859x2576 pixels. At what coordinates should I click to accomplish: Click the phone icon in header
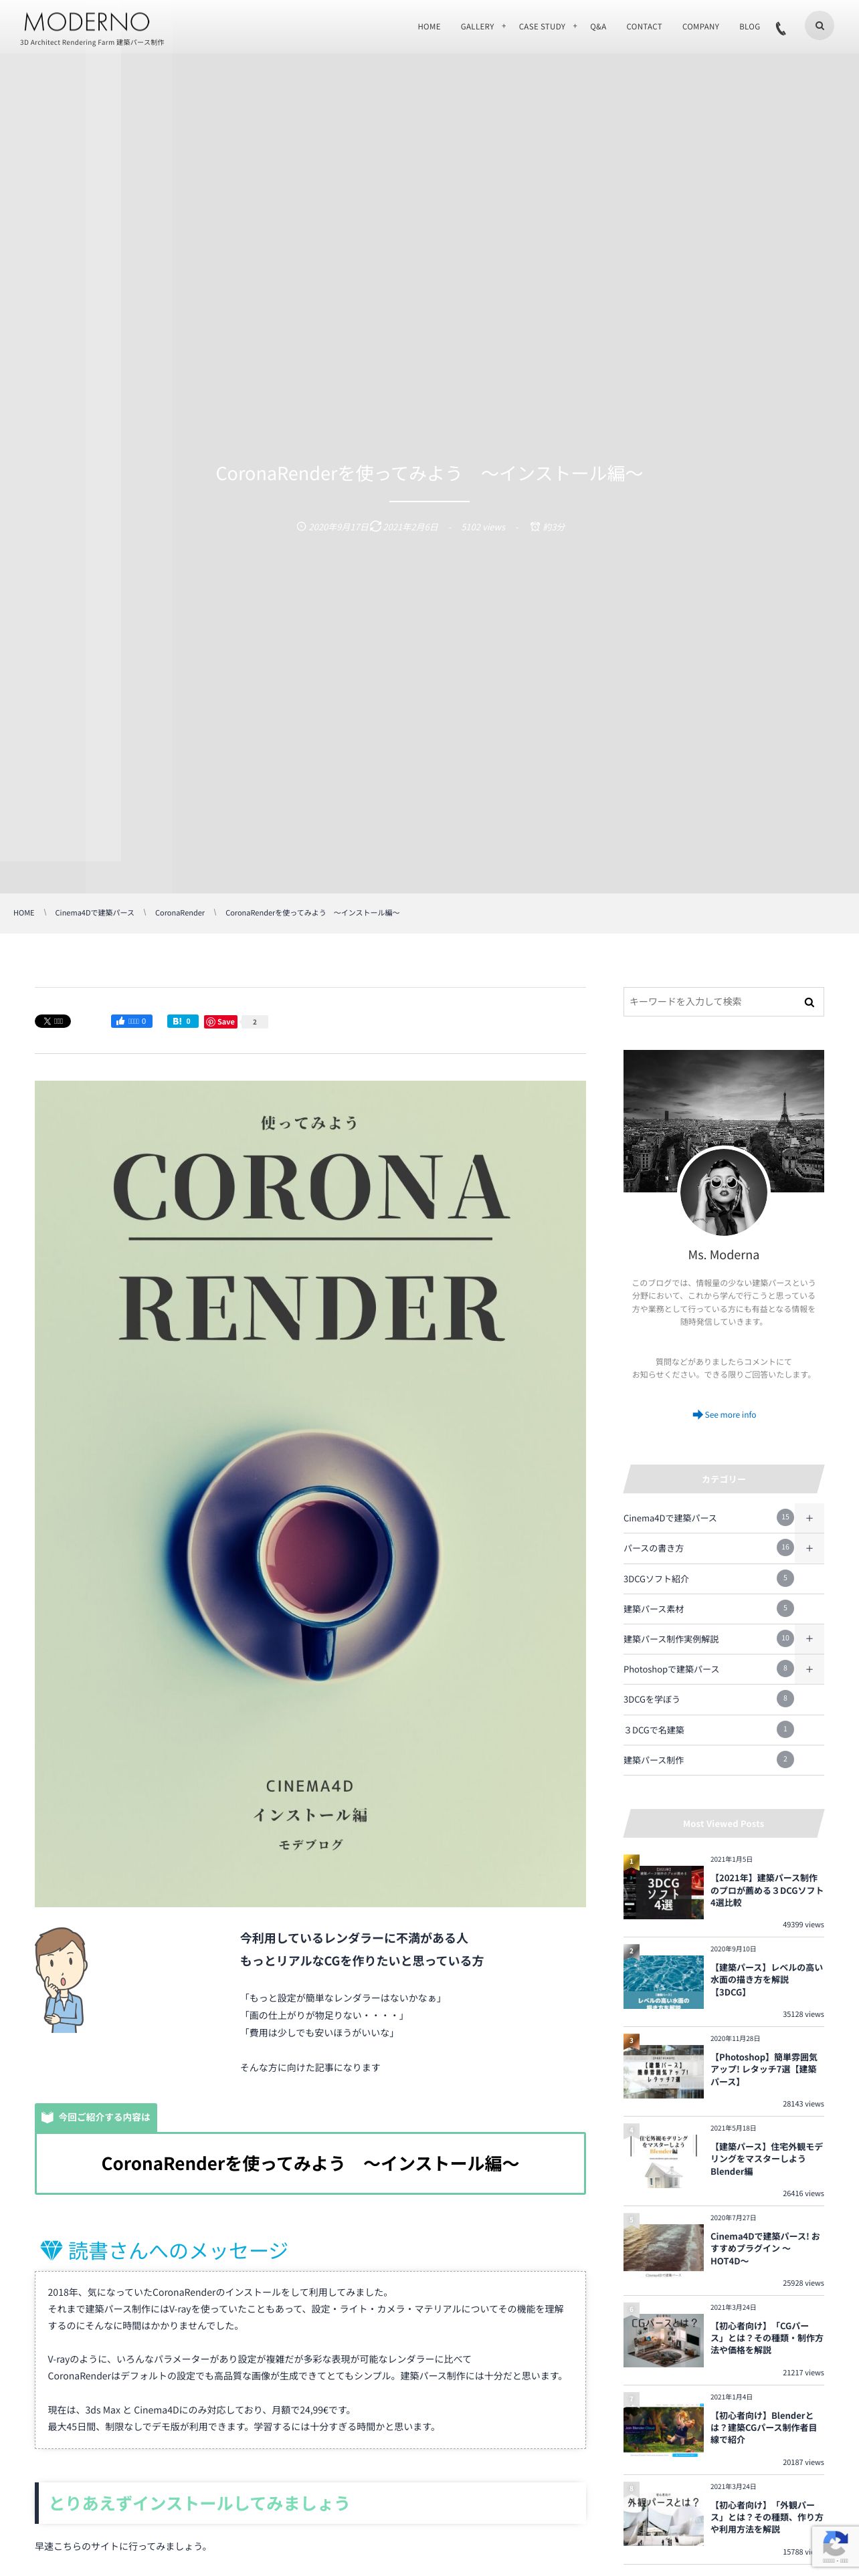781,28
